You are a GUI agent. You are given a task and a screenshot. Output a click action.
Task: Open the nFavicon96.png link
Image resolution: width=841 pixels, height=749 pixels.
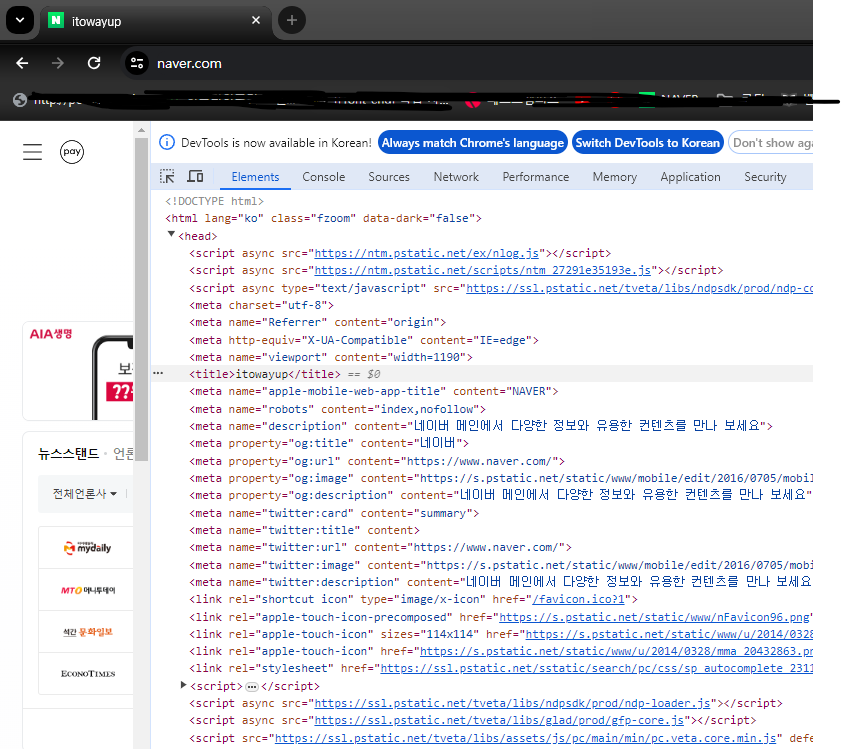point(654,617)
